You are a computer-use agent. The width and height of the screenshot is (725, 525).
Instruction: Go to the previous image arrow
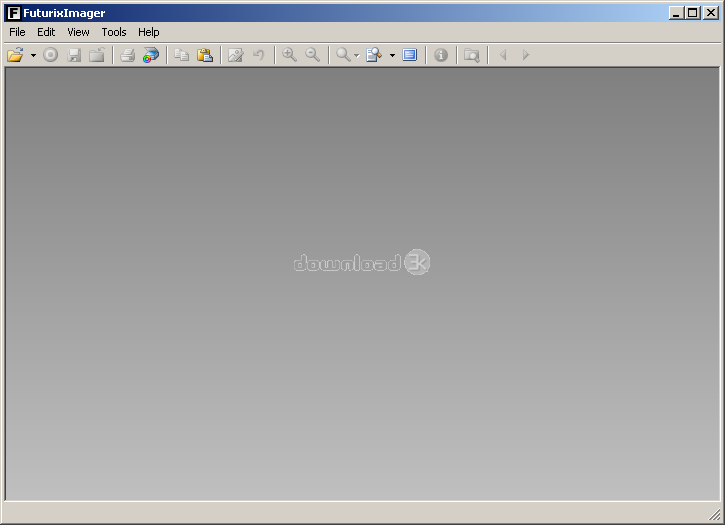click(x=503, y=55)
